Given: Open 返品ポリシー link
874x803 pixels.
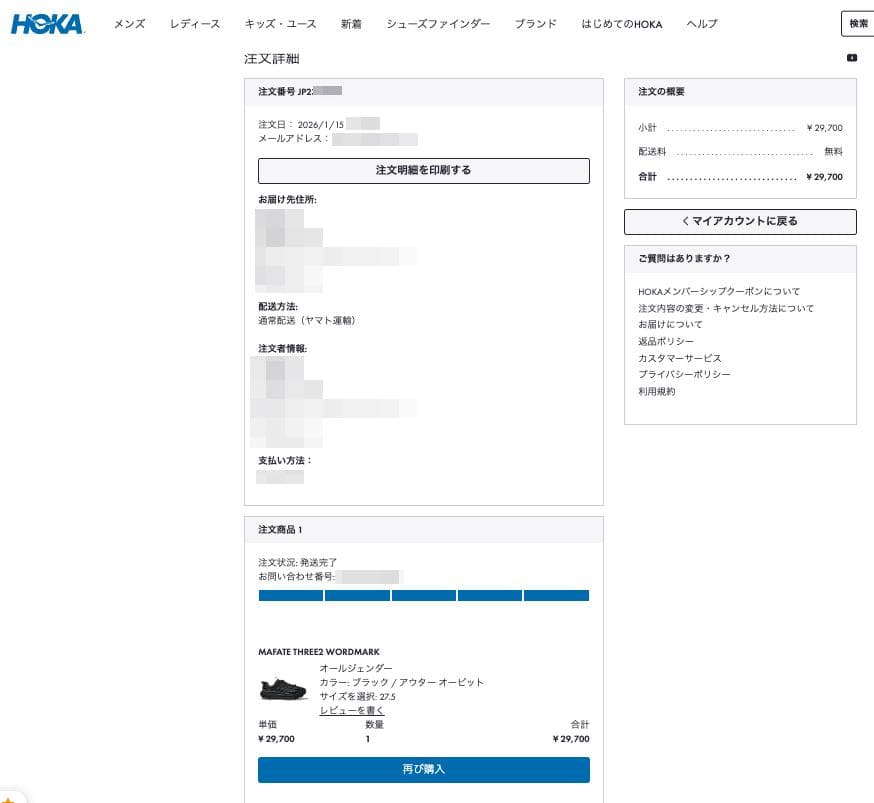Looking at the screenshot, I should 666,342.
